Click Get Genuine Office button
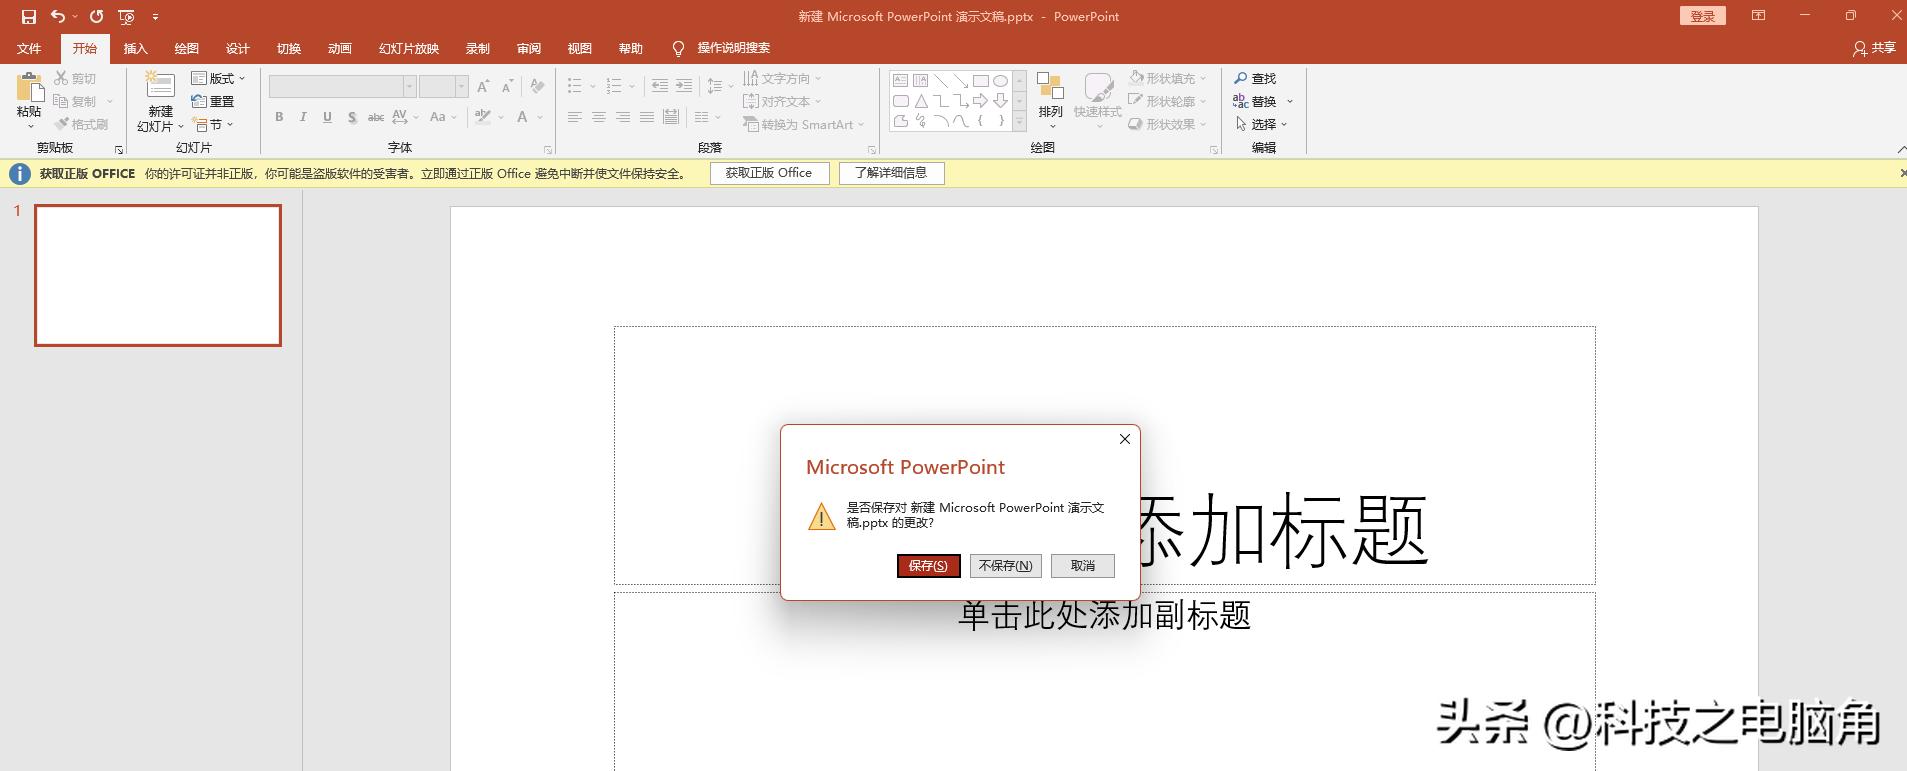 pyautogui.click(x=769, y=173)
